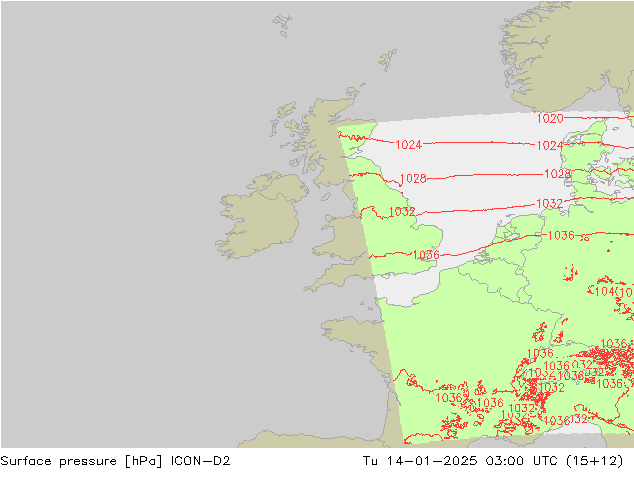Select the 1036 label over northern Germany
This screenshot has height=490, width=634.
(x=561, y=235)
